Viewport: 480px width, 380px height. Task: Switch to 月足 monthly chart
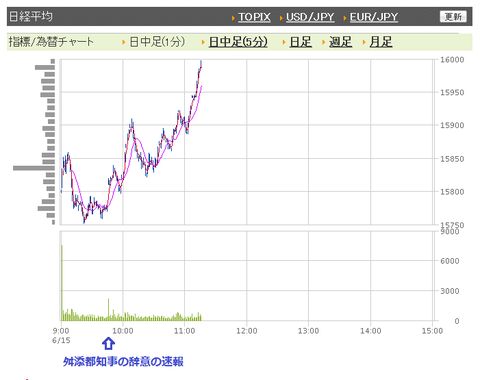(x=381, y=42)
